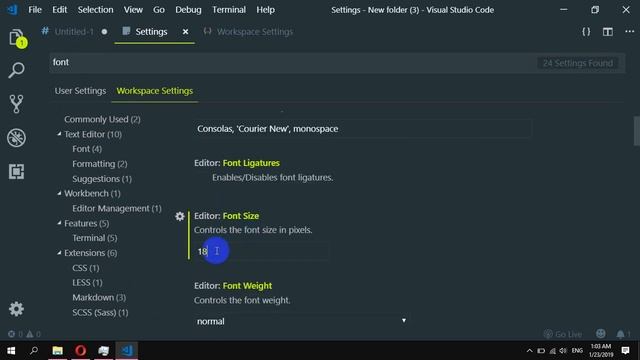Open the Help menu
Image resolution: width=640 pixels, height=360 pixels.
click(265, 10)
